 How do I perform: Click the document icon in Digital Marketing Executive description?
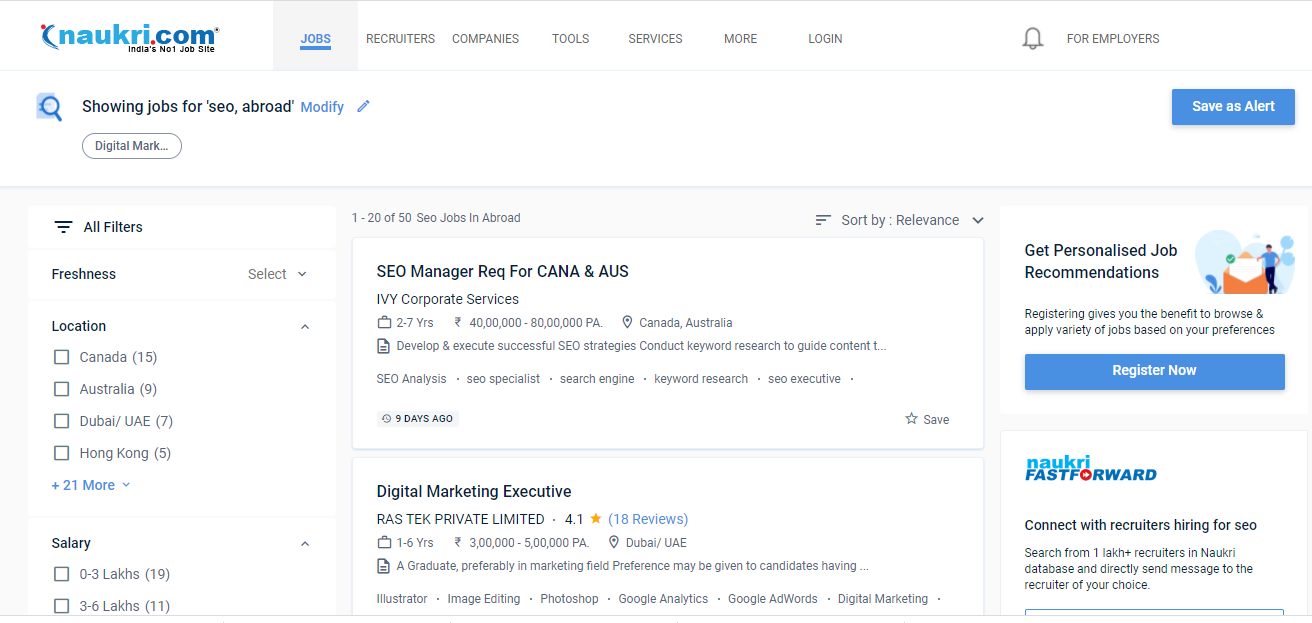click(383, 566)
